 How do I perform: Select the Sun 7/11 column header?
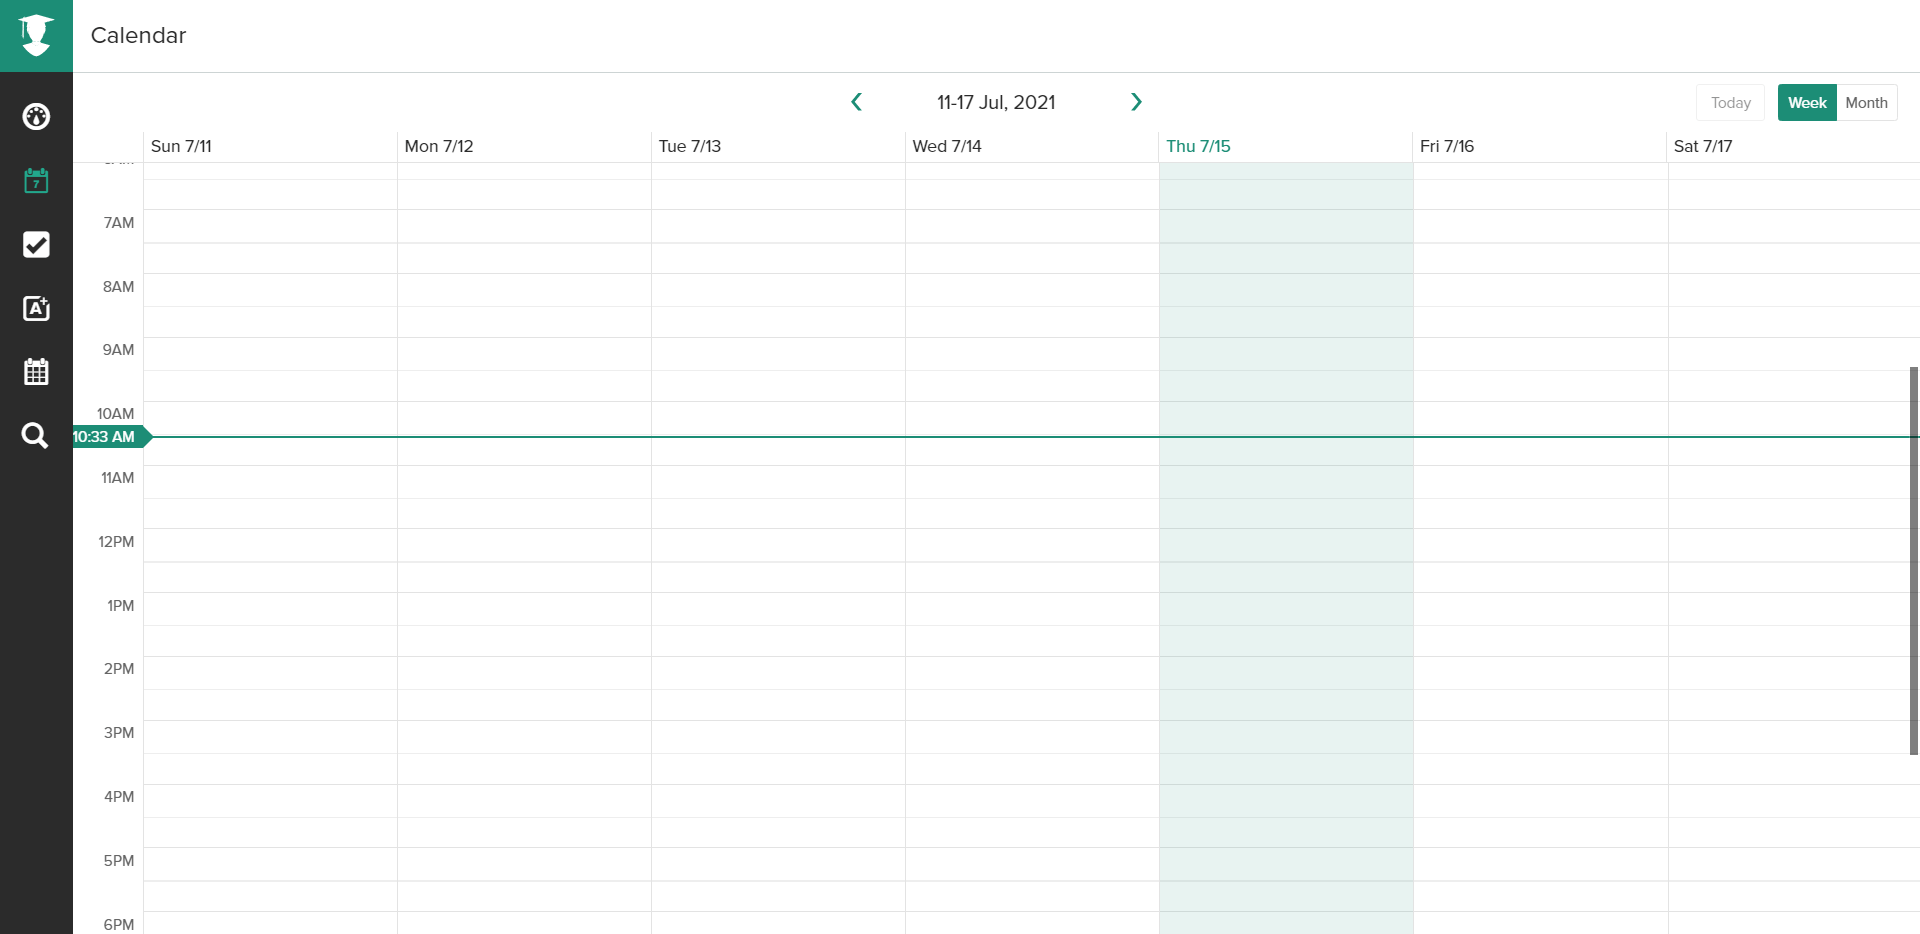coord(182,146)
